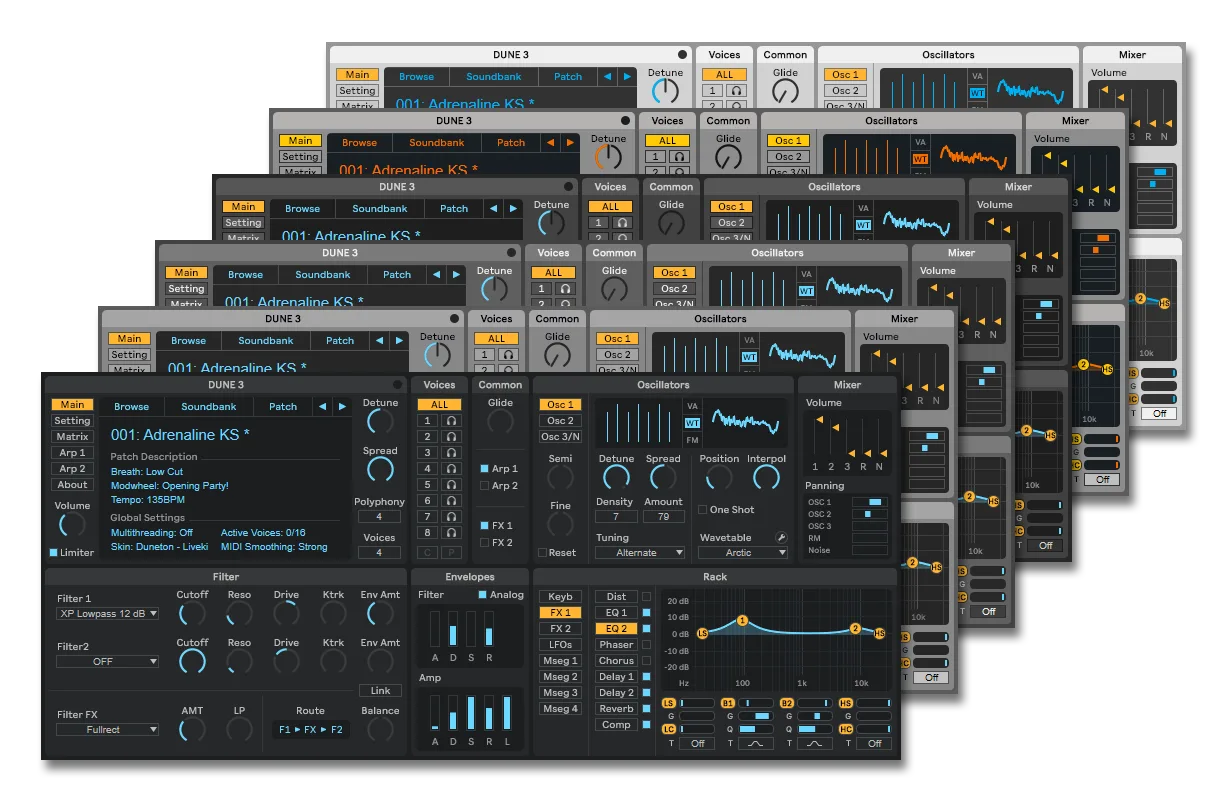The height and width of the screenshot is (800, 1228).
Task: Switch to Setting tab in front window
Action: tap(72, 421)
